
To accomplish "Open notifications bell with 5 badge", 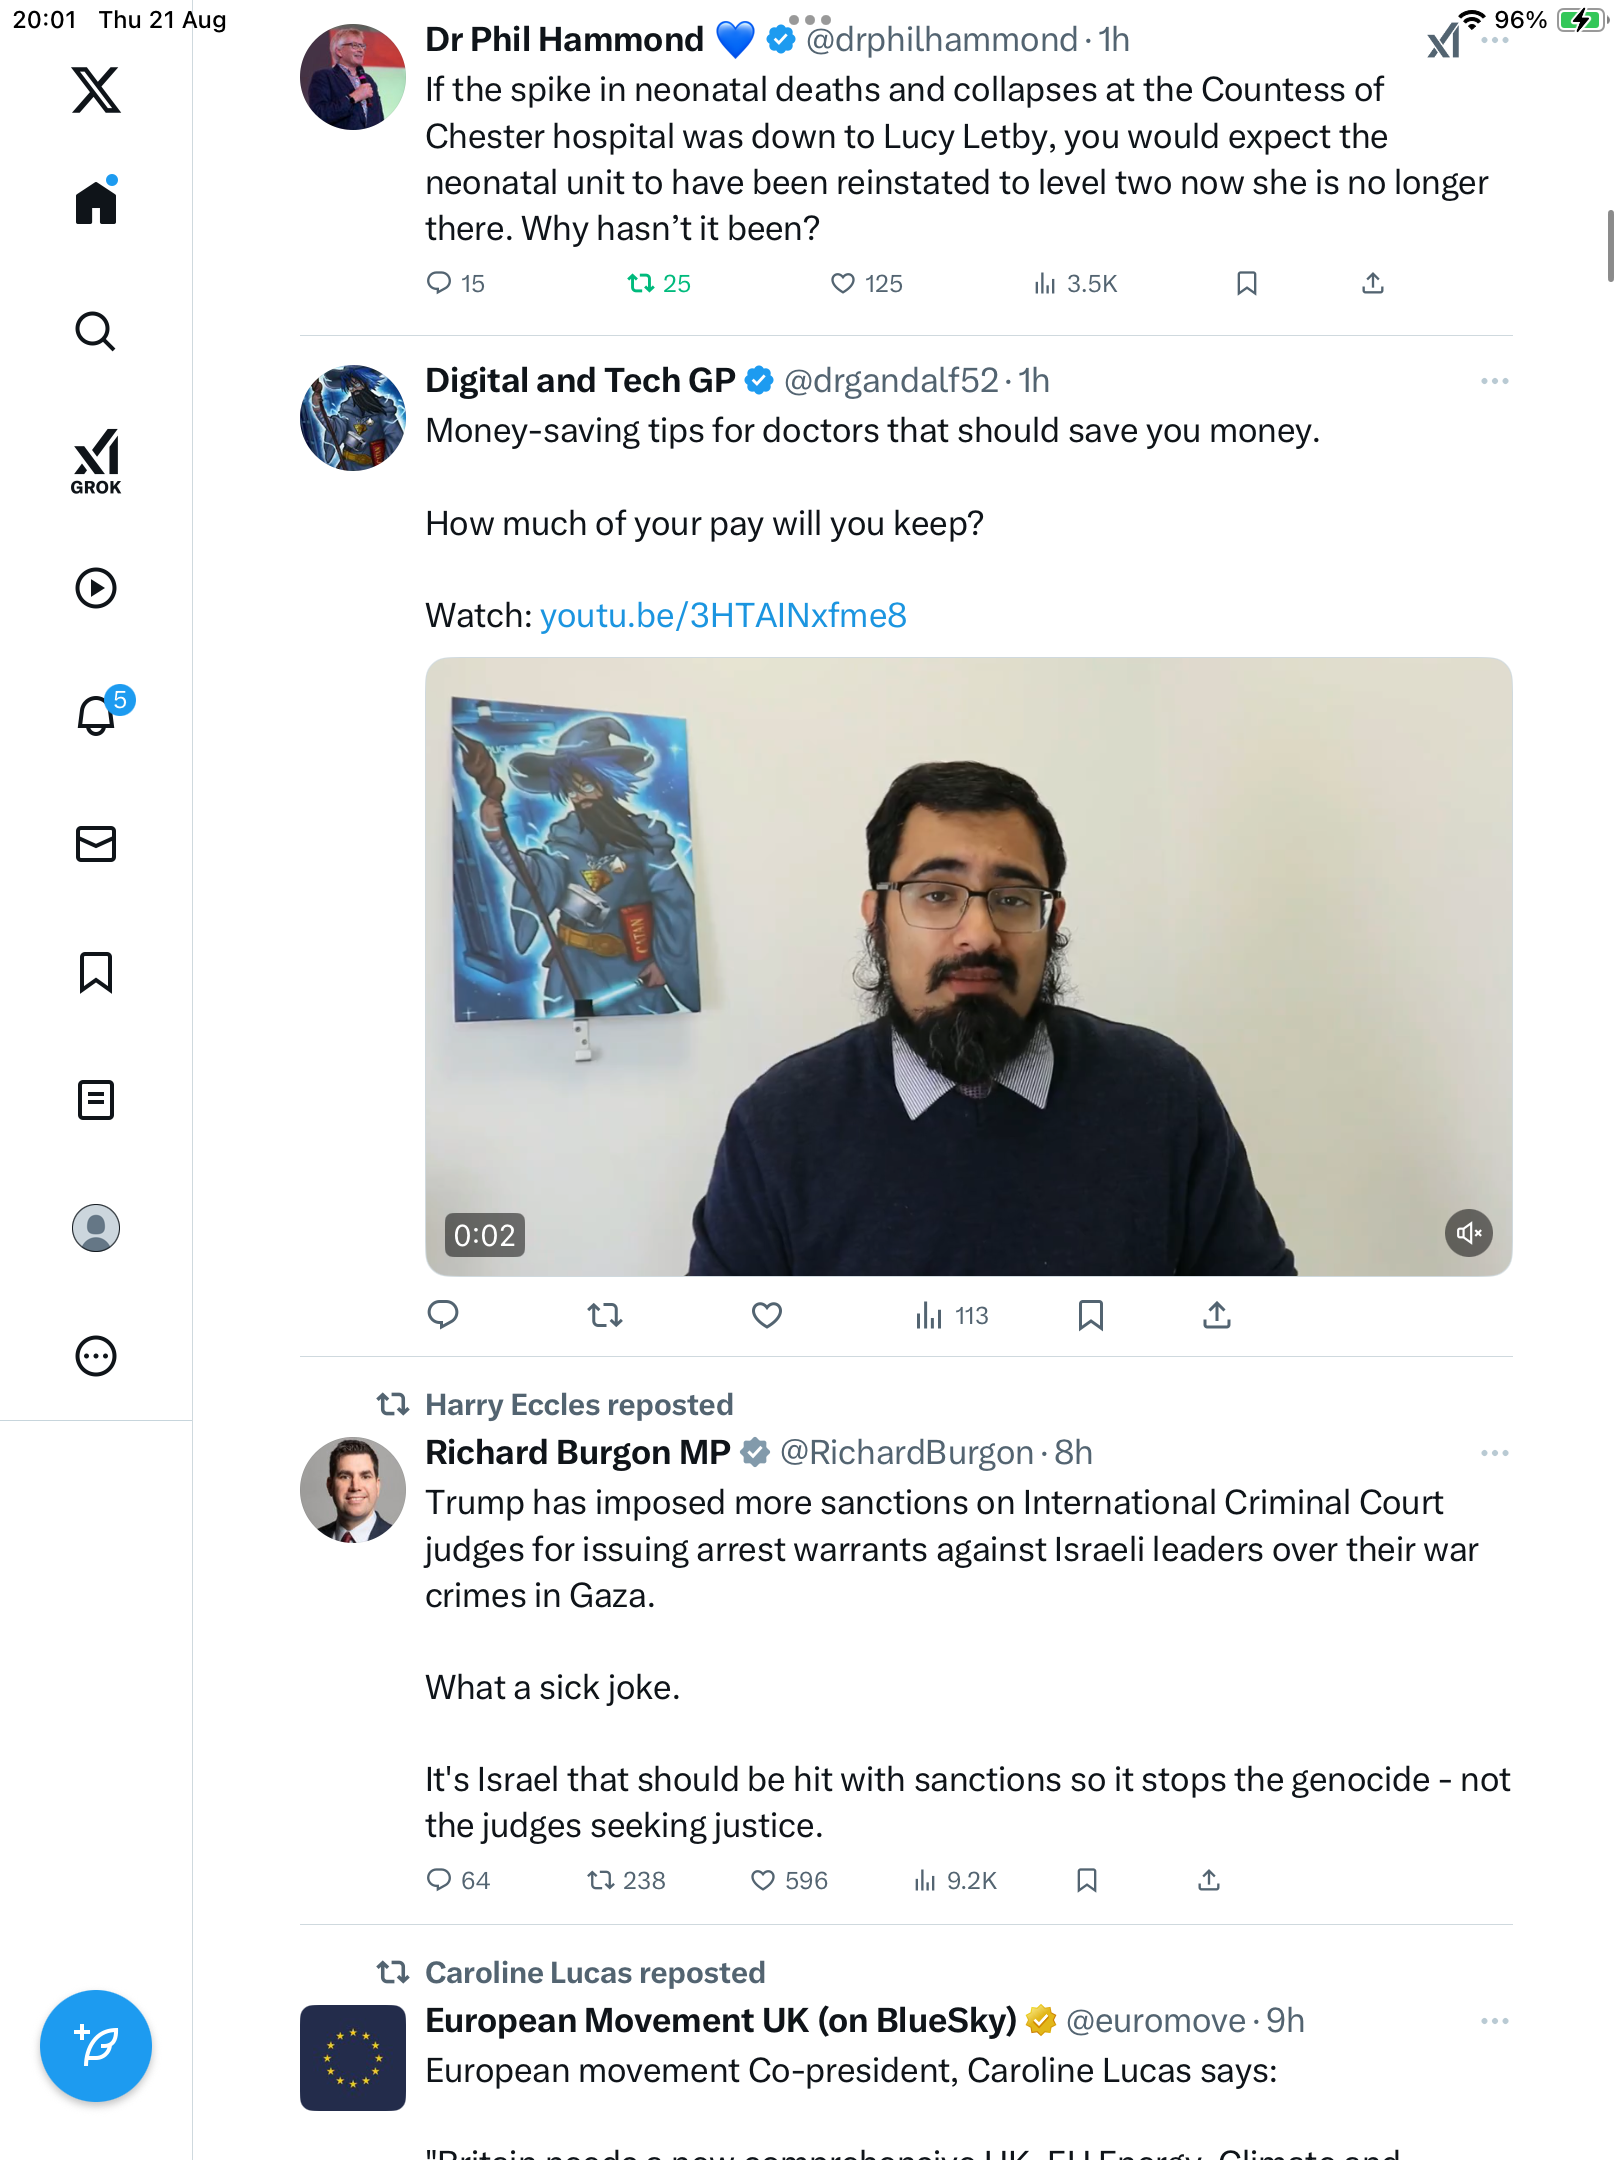I will point(97,716).
